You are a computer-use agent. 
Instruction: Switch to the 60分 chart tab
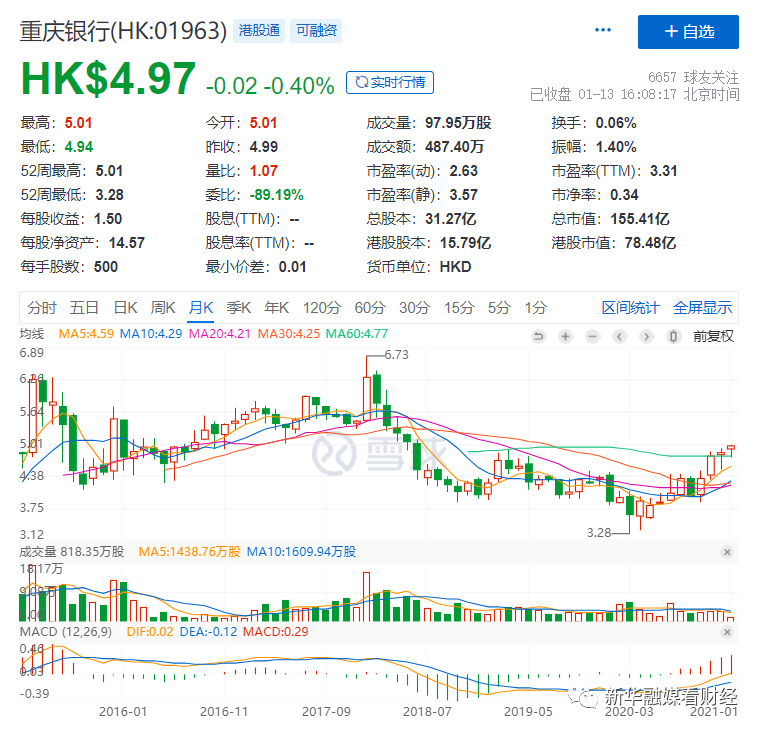click(370, 308)
